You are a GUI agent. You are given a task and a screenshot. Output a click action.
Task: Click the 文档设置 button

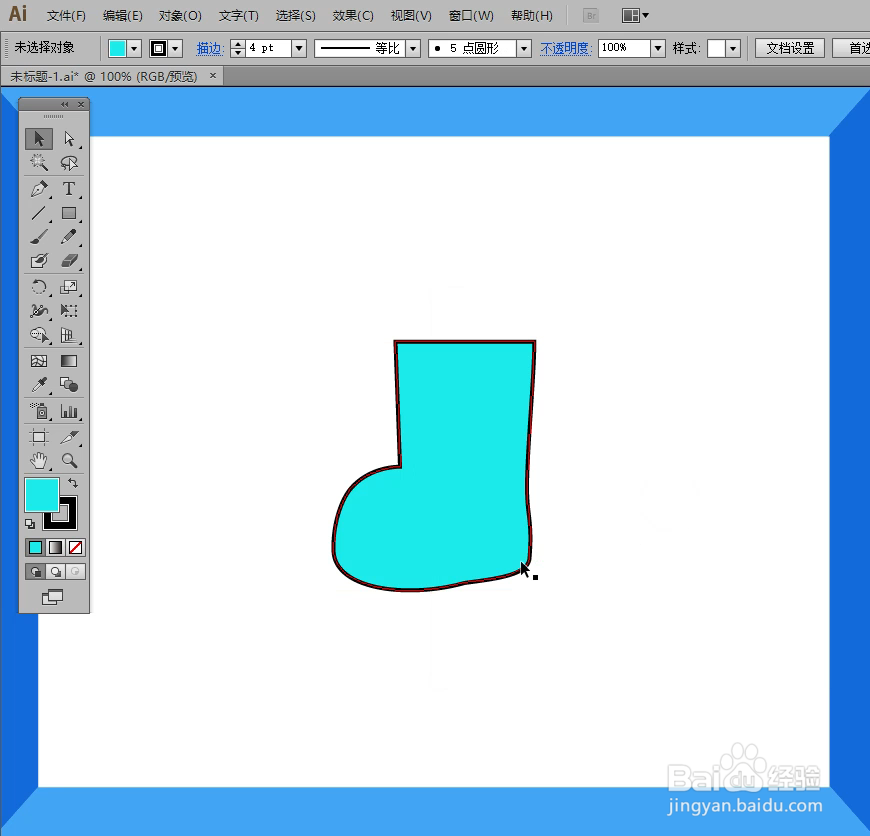(790, 48)
